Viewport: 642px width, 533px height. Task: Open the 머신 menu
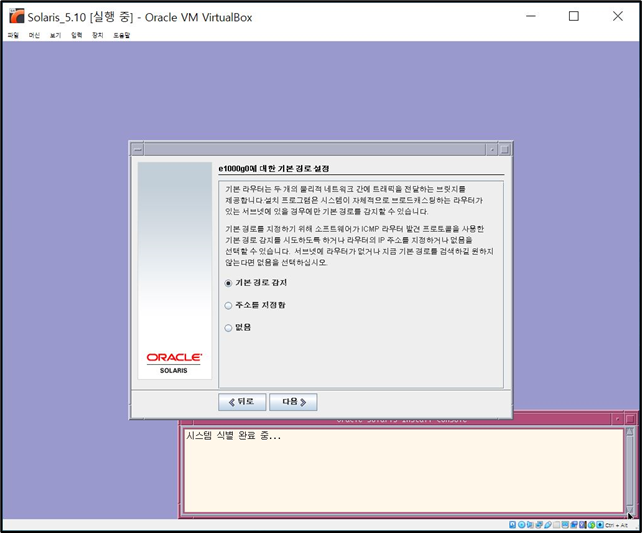34,35
